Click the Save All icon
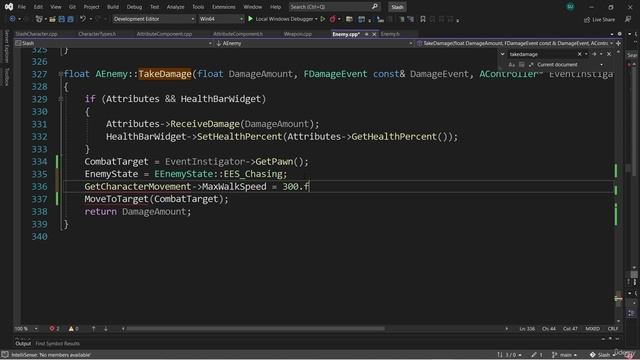The height and width of the screenshot is (360, 640). 70,19
